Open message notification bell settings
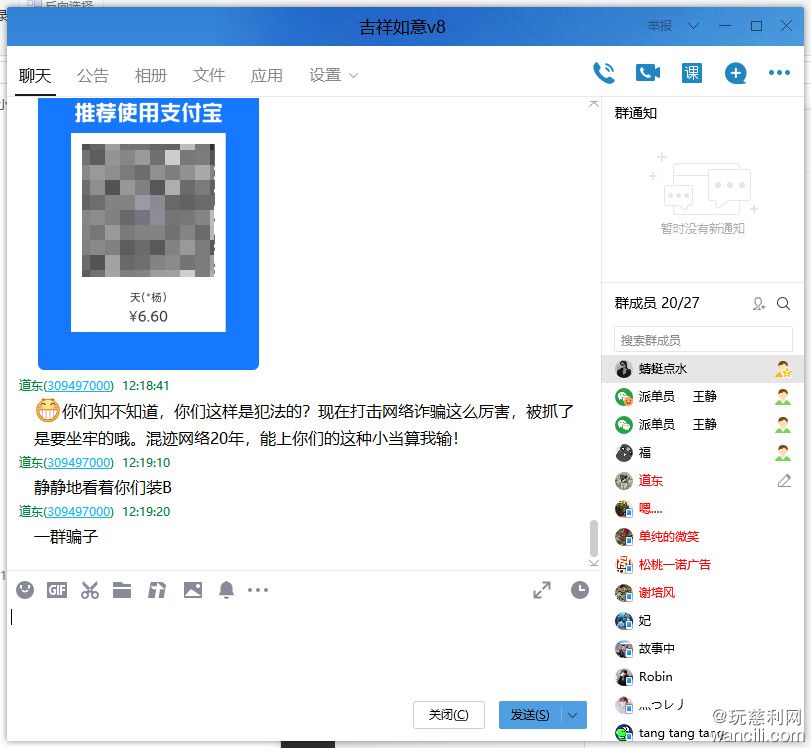Screen dimensions: 811x748 (226, 590)
